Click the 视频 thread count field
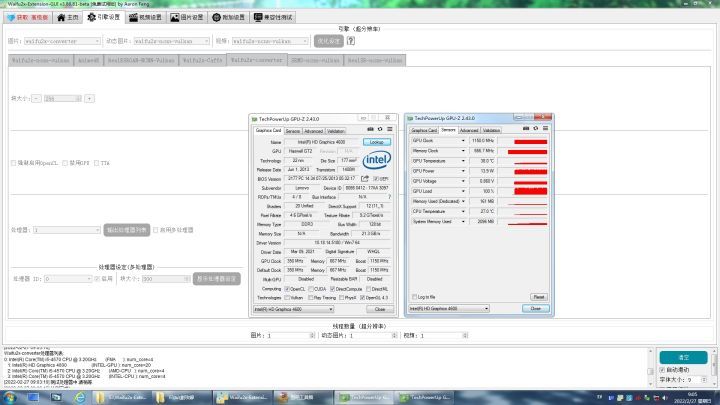The height and width of the screenshot is (405, 720). pyautogui.click(x=444, y=336)
